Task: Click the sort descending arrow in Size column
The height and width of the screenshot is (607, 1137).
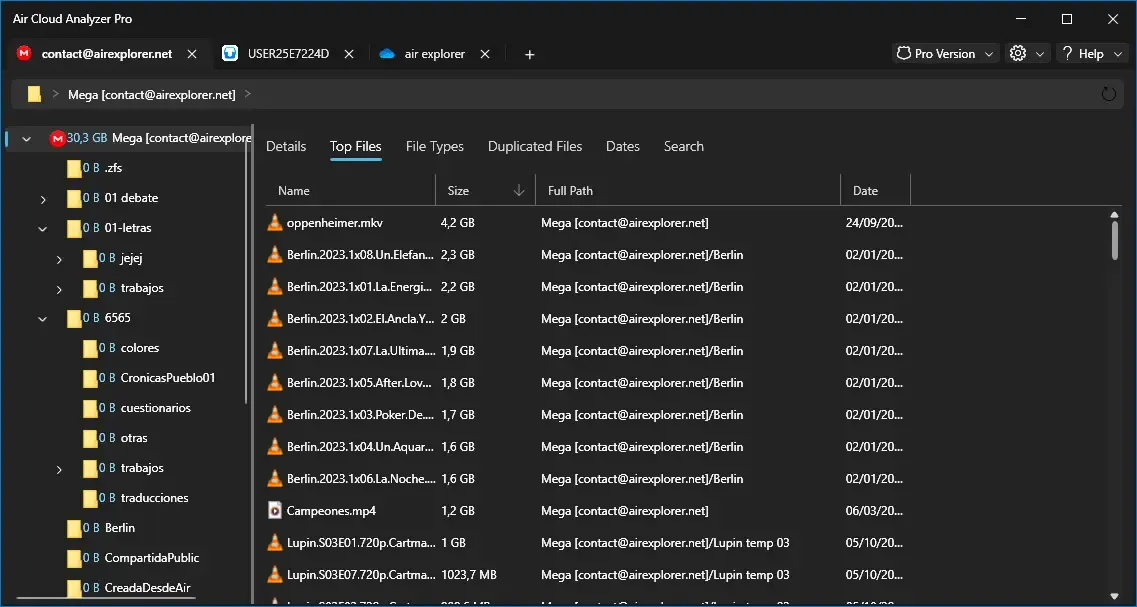Action: [518, 191]
